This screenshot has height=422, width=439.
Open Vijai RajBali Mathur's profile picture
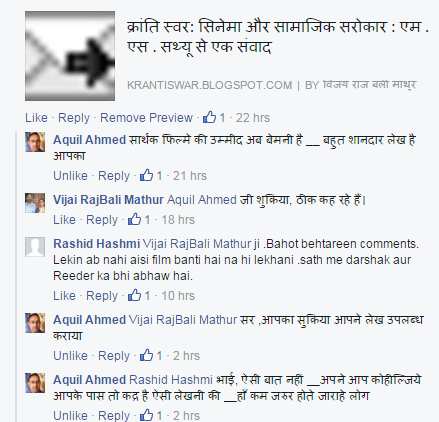(35, 203)
